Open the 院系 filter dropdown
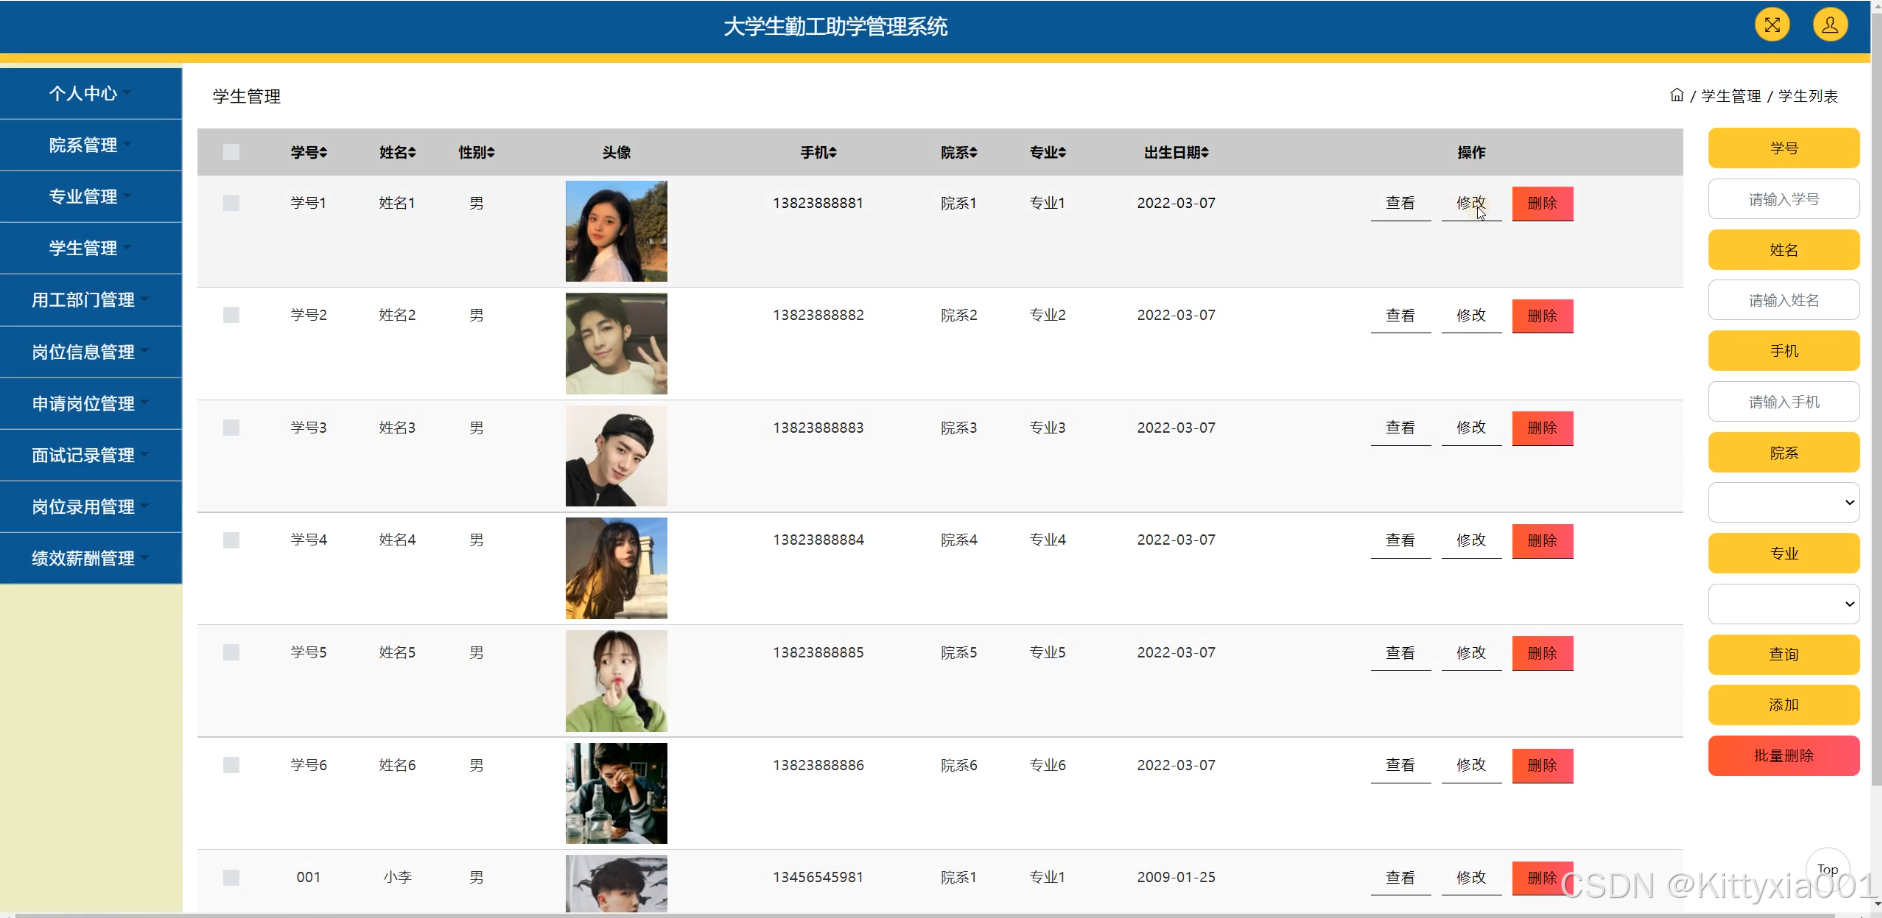 pos(1783,502)
